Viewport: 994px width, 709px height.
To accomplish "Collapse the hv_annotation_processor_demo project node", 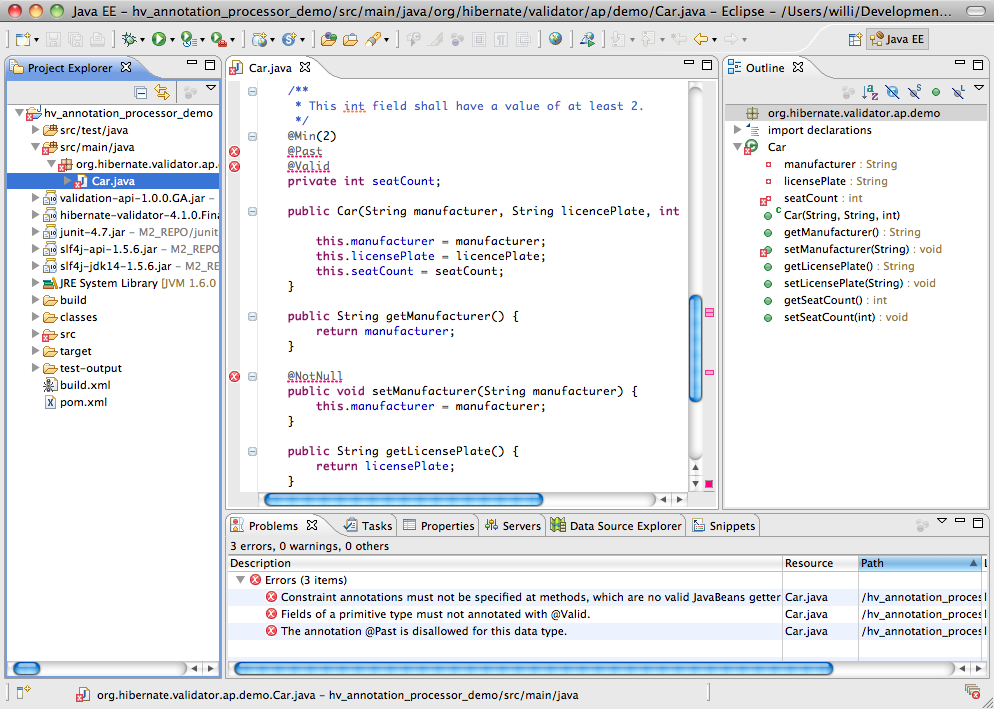I will [20, 113].
